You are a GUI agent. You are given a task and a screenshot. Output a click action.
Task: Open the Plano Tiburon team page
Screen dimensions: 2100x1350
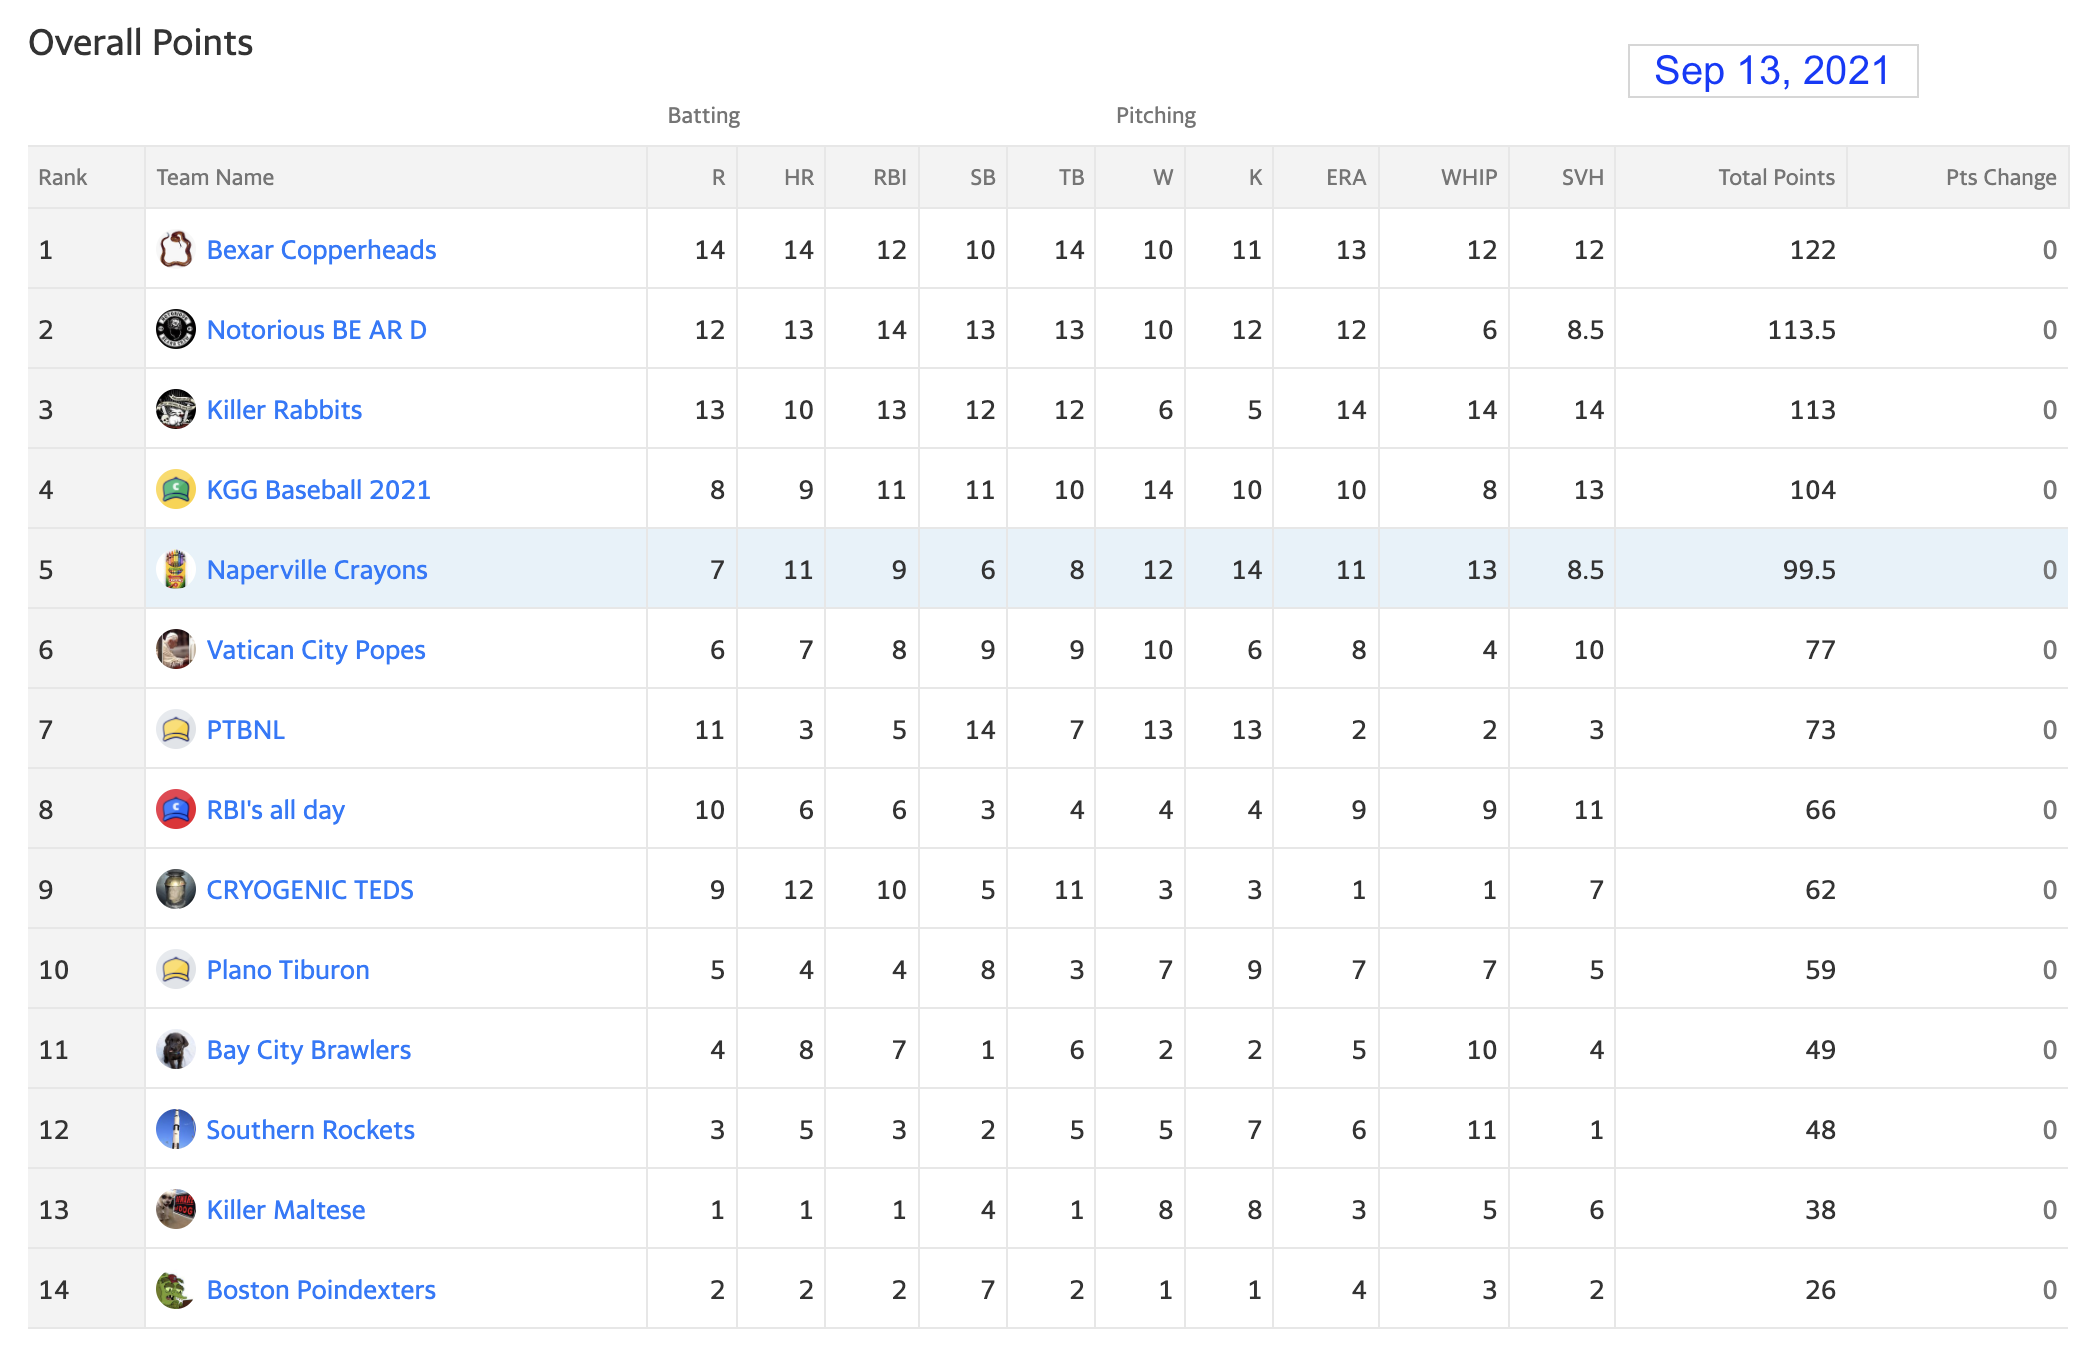point(288,970)
